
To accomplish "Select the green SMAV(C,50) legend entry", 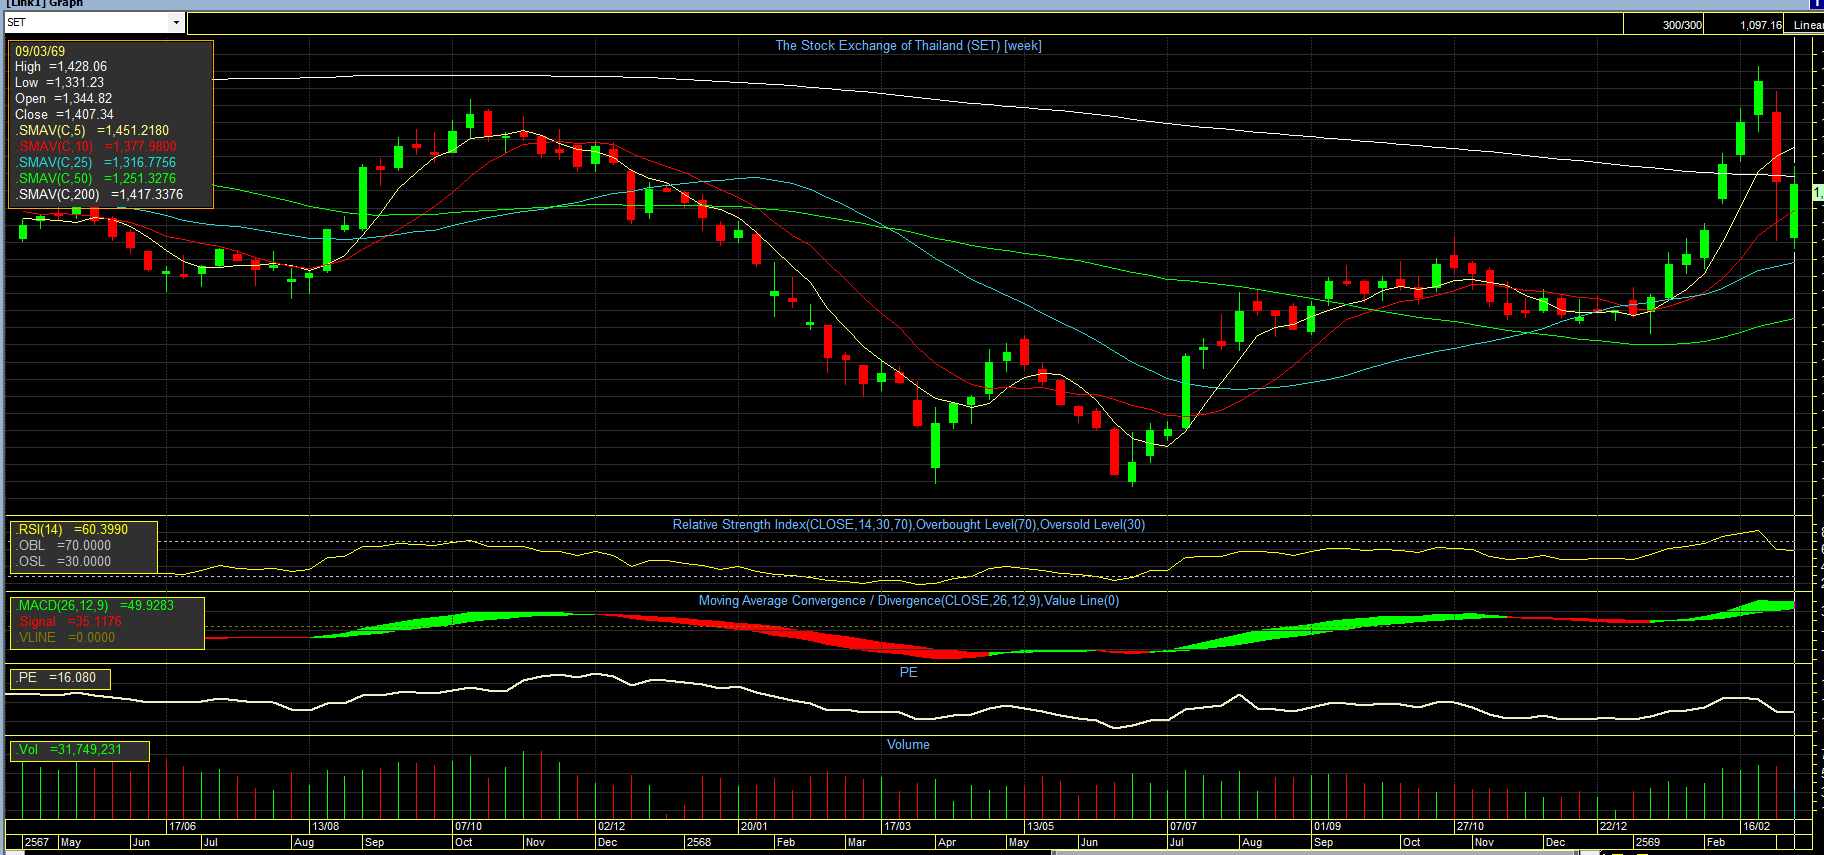I will tap(96, 179).
